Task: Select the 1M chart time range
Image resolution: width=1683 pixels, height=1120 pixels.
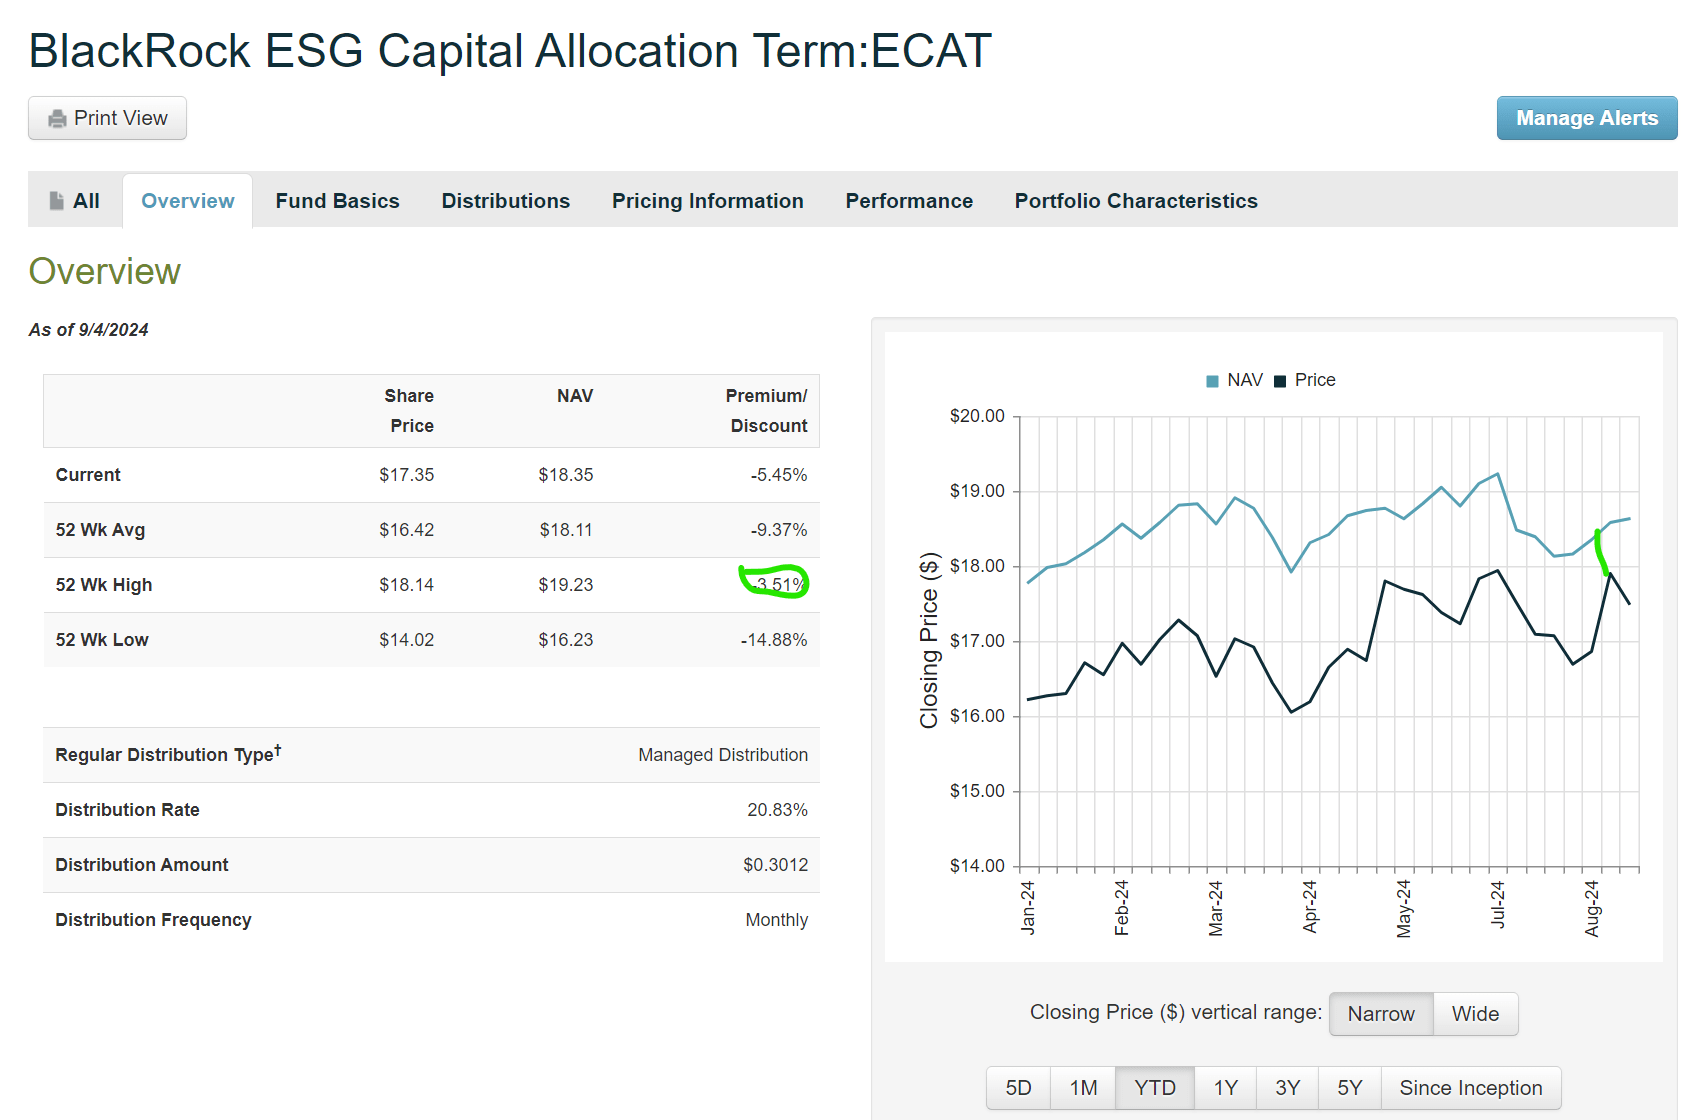Action: (x=1083, y=1087)
